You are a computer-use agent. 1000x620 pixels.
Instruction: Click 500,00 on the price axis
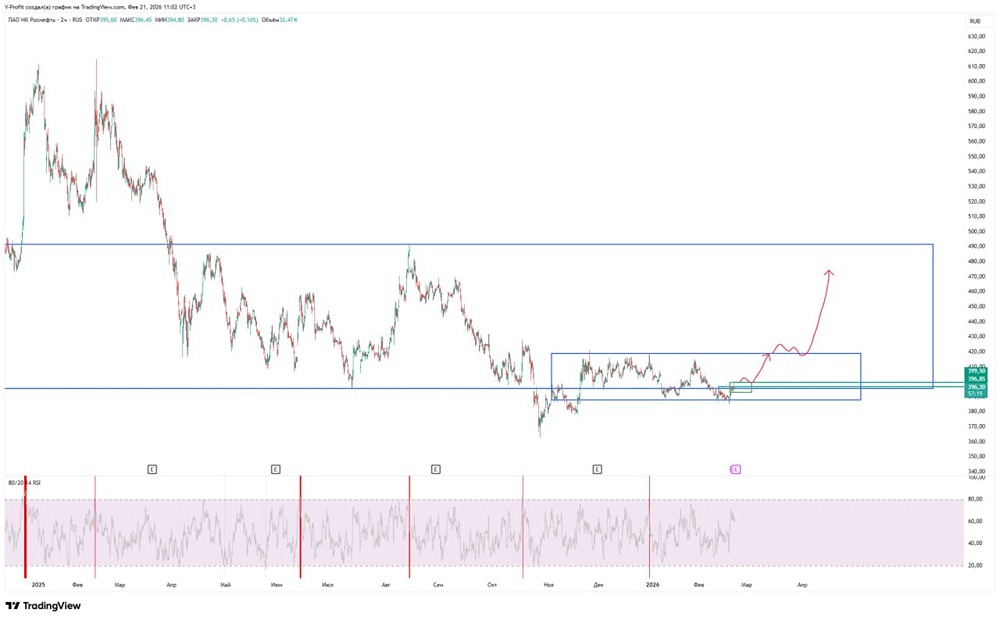[977, 232]
